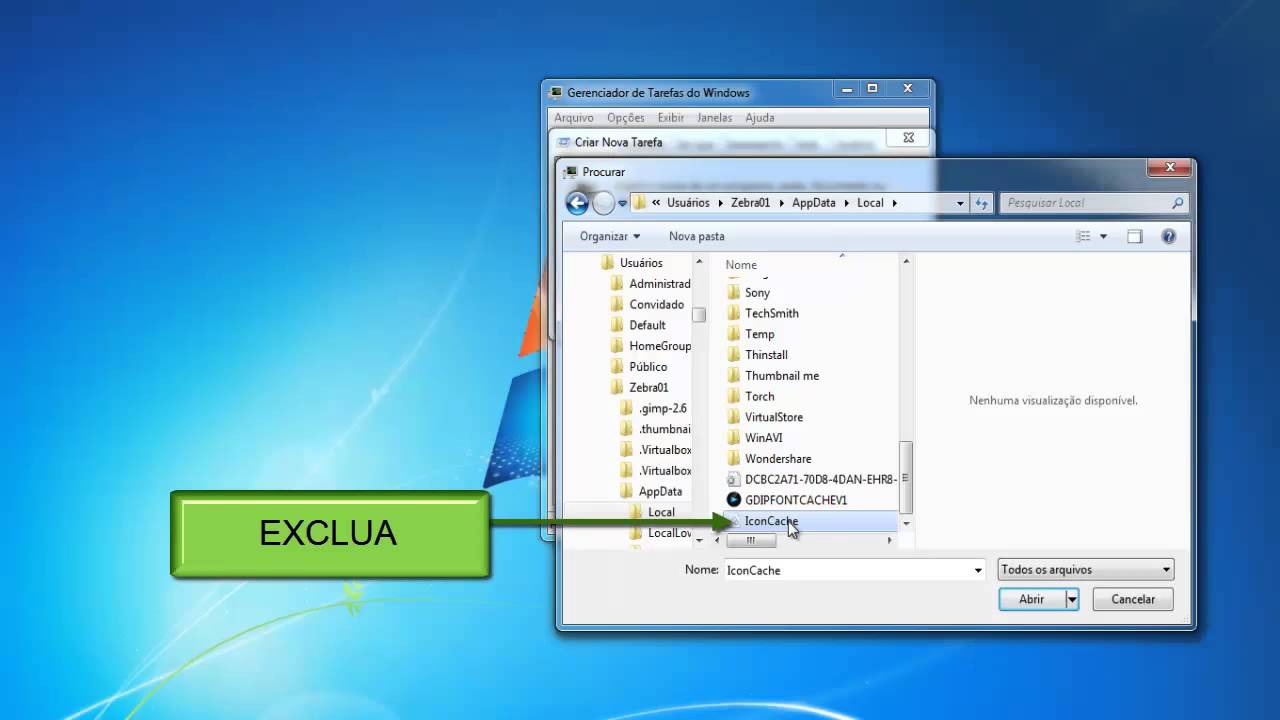Open the Nome filename dropdown arrow

click(978, 570)
